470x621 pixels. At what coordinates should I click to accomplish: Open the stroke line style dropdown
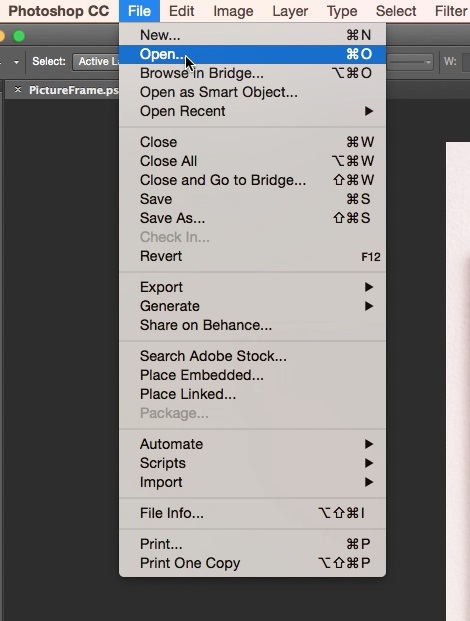[410, 62]
